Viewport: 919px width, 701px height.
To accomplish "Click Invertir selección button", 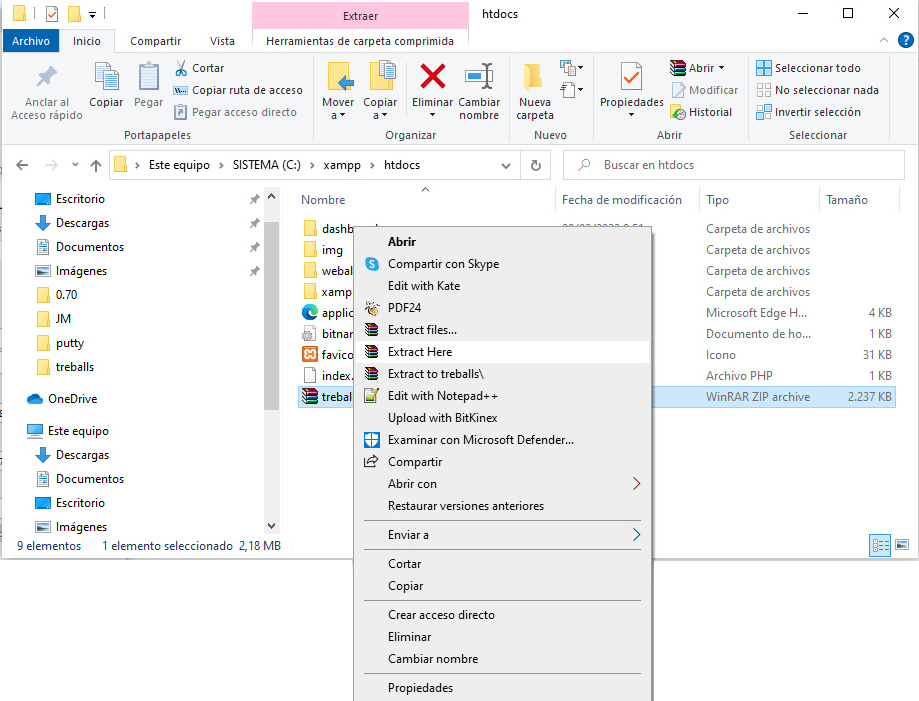I will (809, 112).
